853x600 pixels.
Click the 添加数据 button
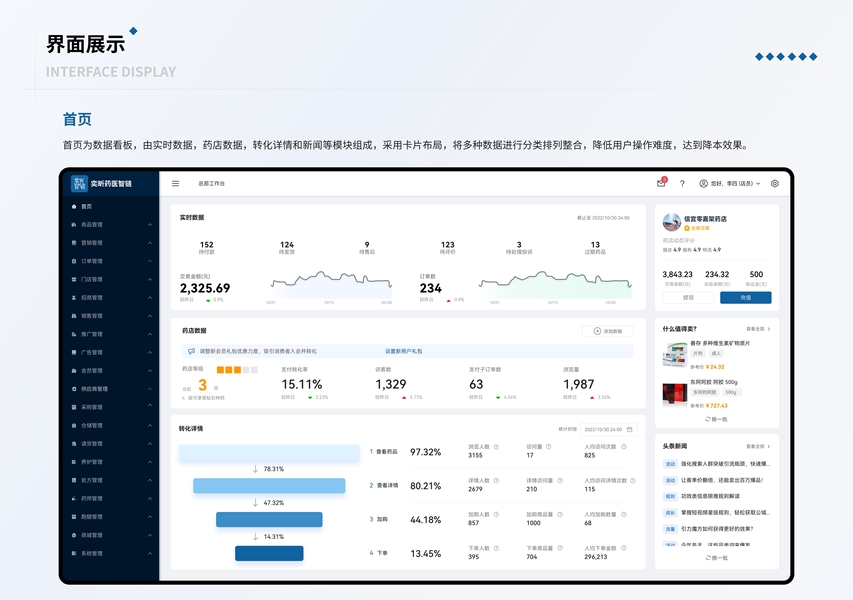[608, 331]
